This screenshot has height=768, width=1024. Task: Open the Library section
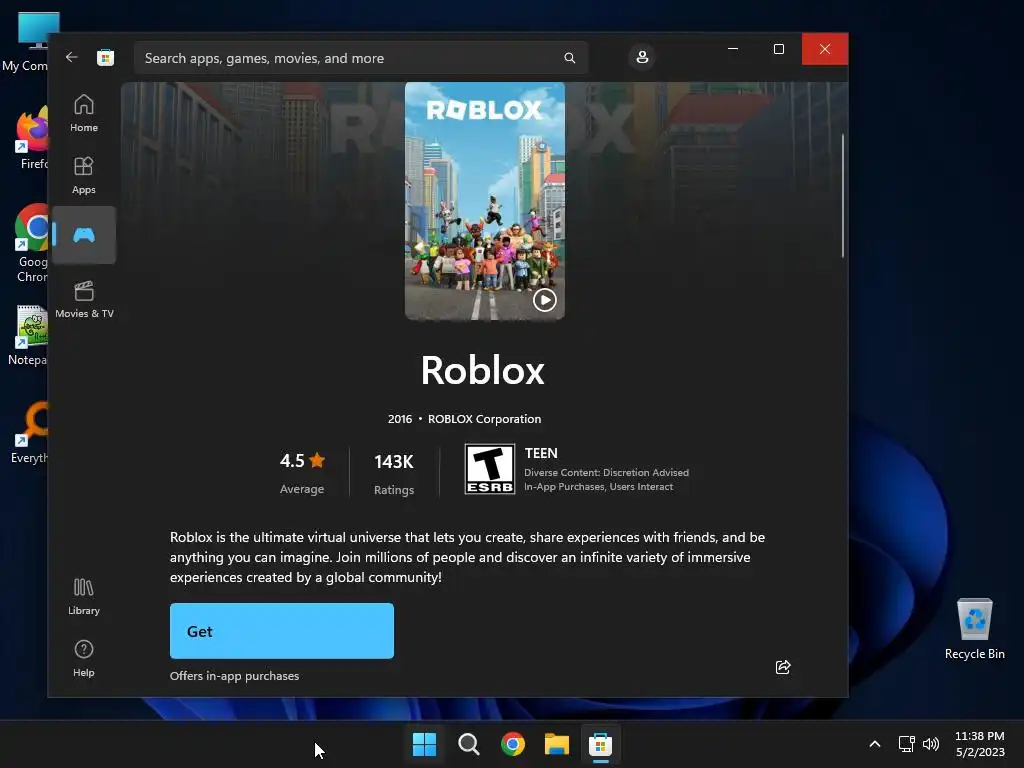tap(84, 596)
